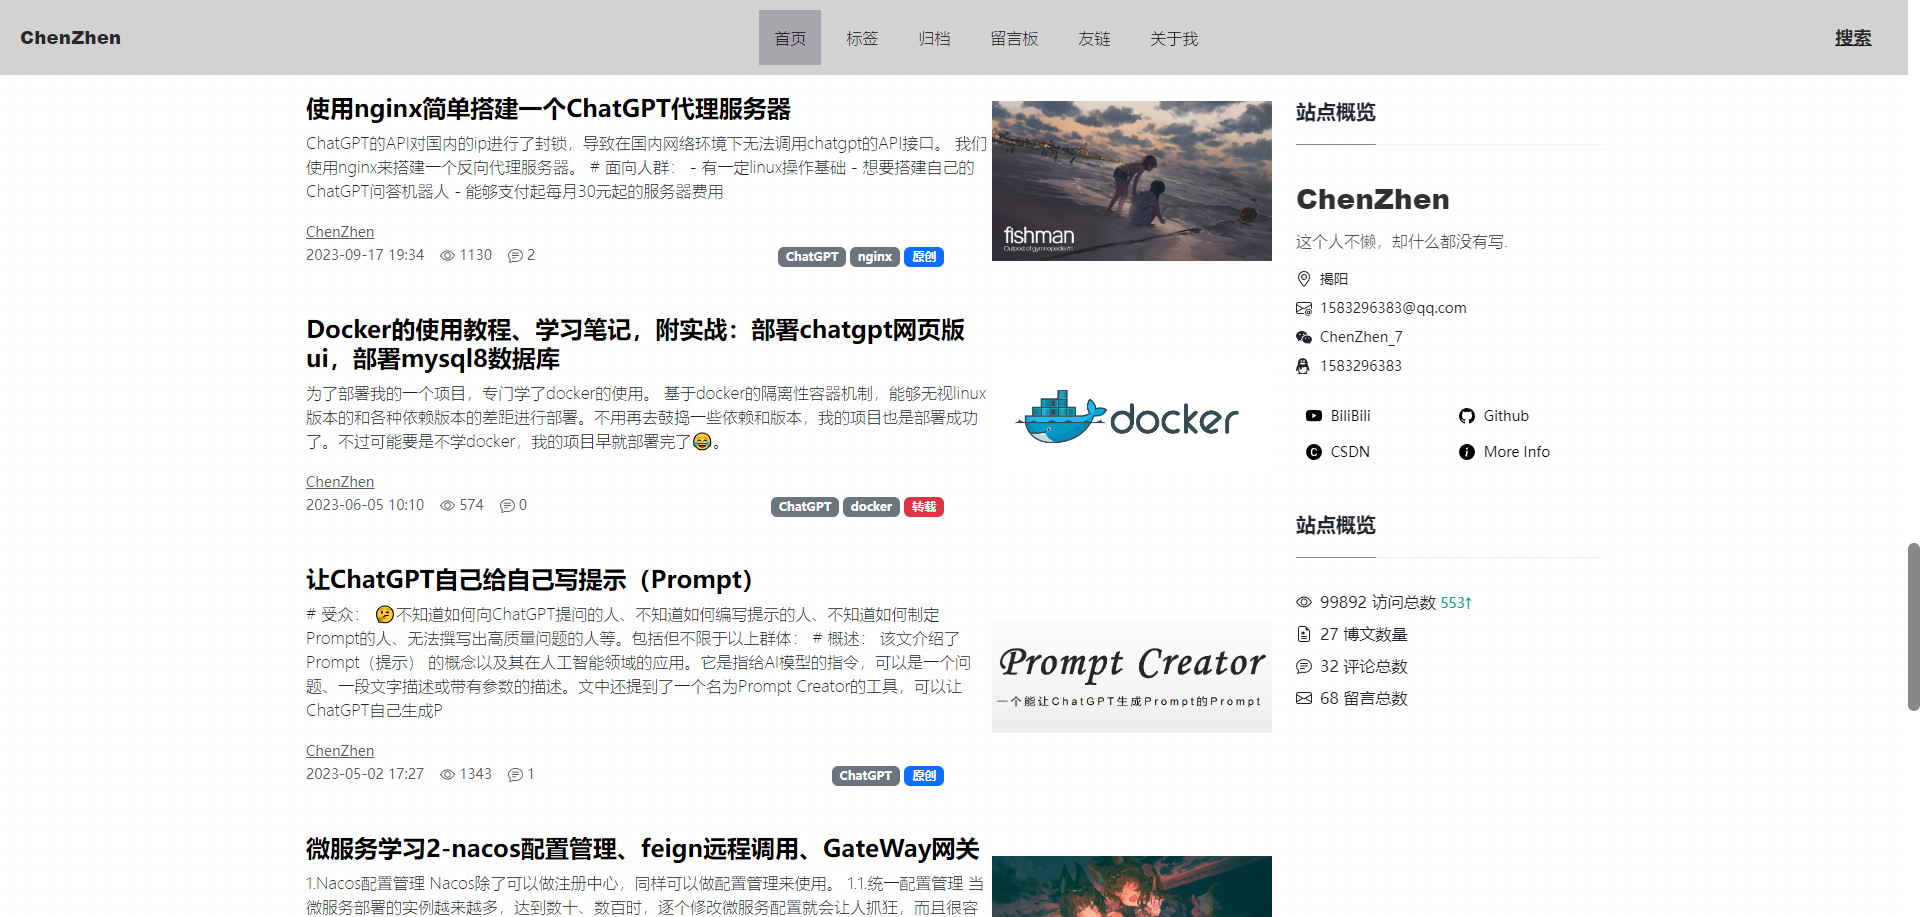
Task: Click ChenZhen author link under Prompt article
Action: pyautogui.click(x=339, y=750)
